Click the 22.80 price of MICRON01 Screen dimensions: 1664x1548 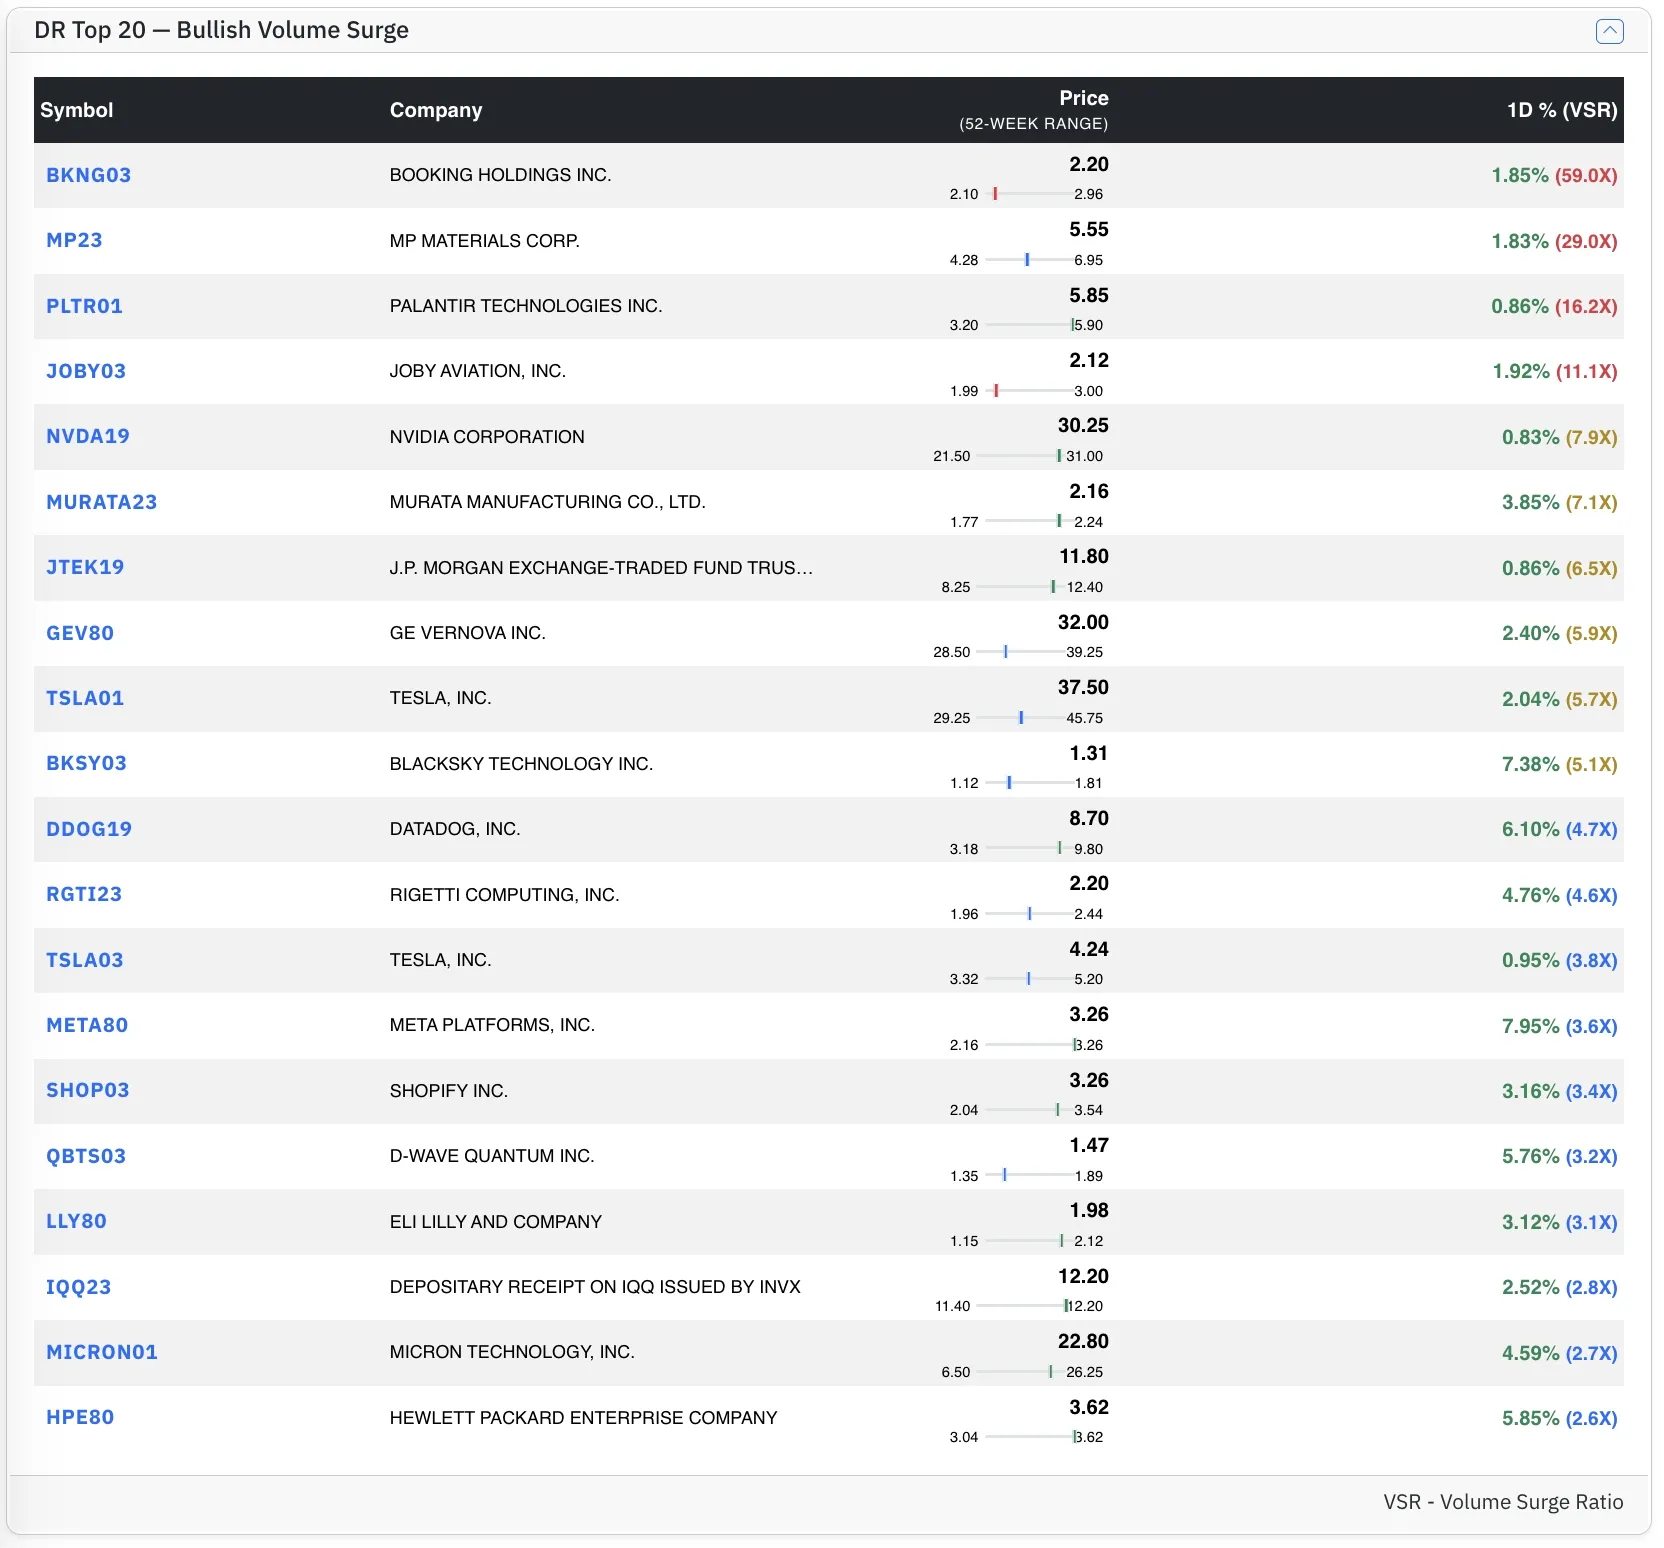coord(1083,1341)
